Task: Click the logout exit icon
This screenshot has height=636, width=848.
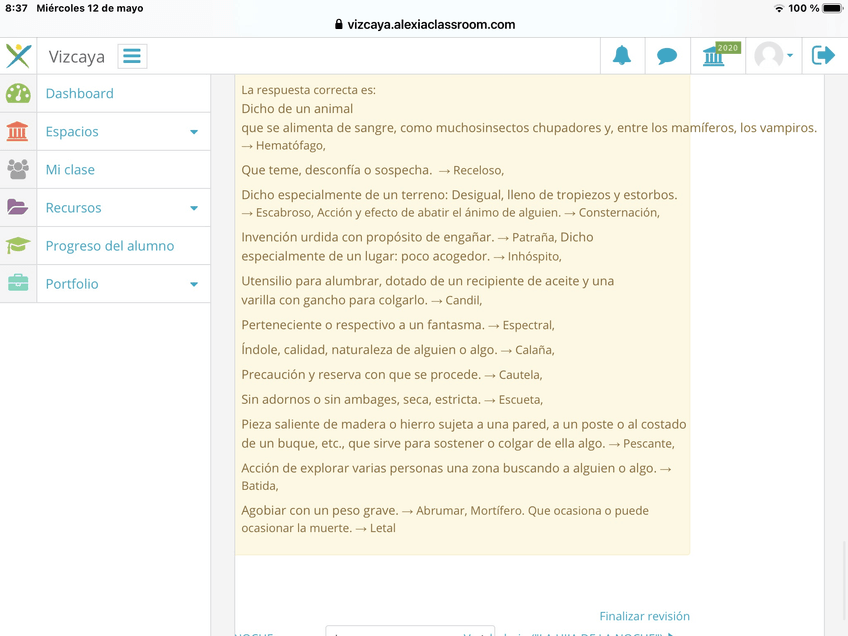Action: (x=823, y=55)
